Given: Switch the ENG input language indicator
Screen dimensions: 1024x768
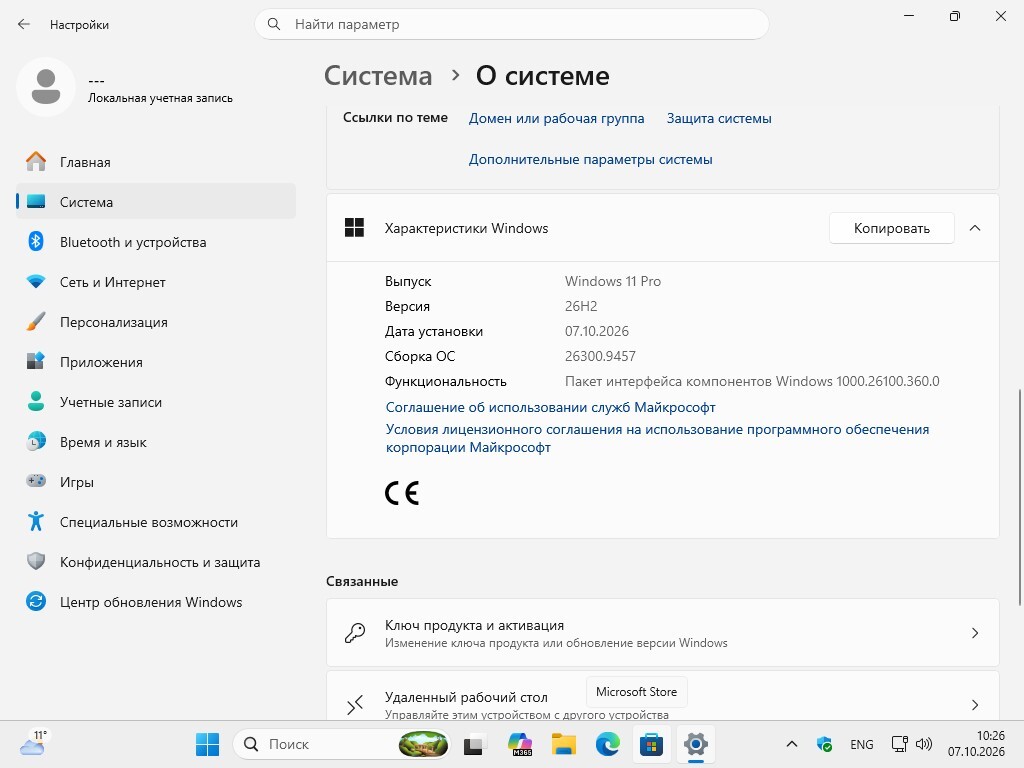Looking at the screenshot, I should (x=861, y=744).
